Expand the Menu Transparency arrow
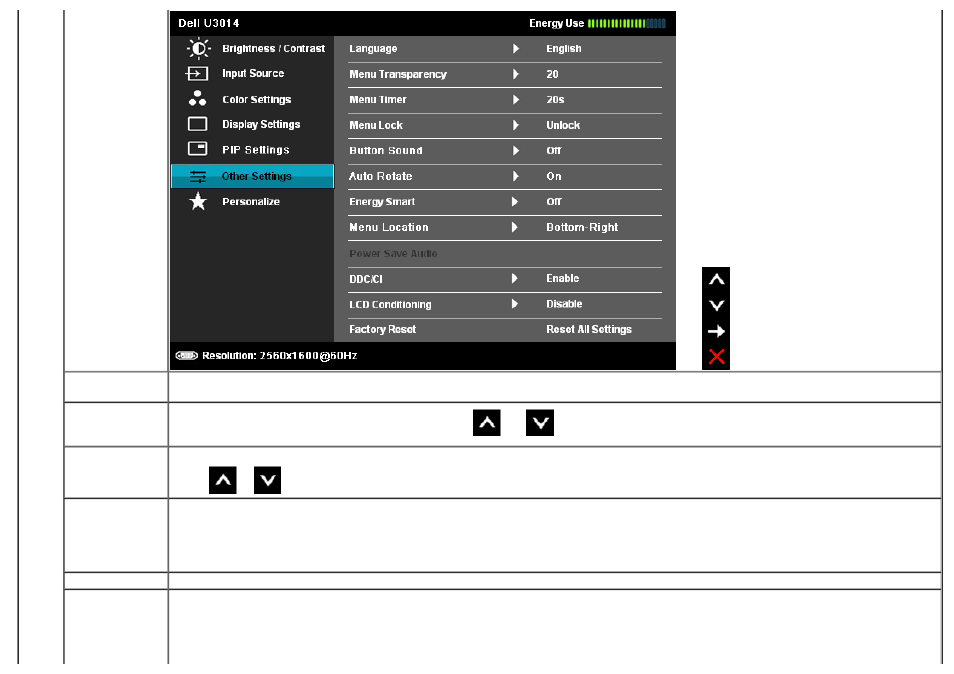The width and height of the screenshot is (954, 674). [x=515, y=74]
